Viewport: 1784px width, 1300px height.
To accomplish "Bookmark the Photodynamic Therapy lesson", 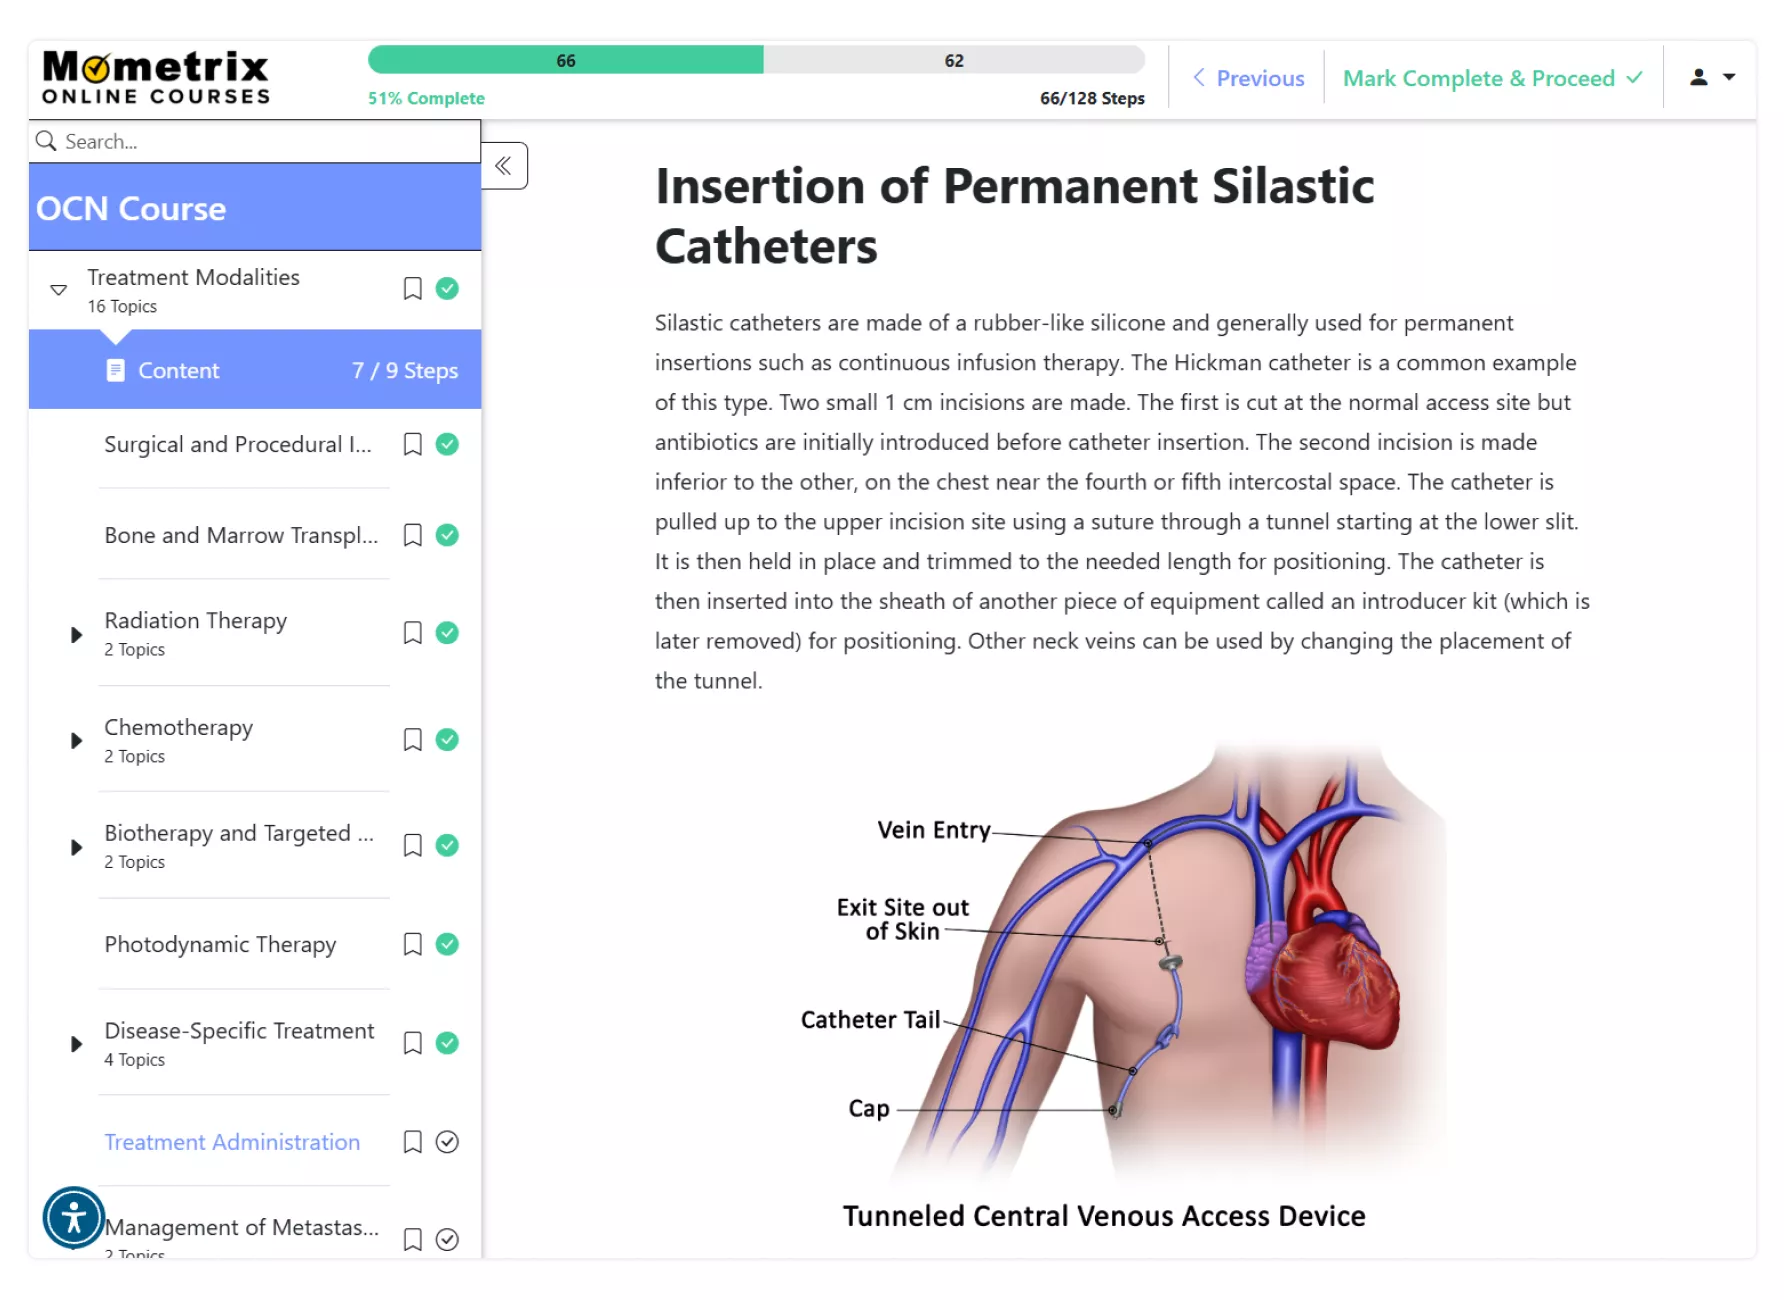I will pos(412,945).
